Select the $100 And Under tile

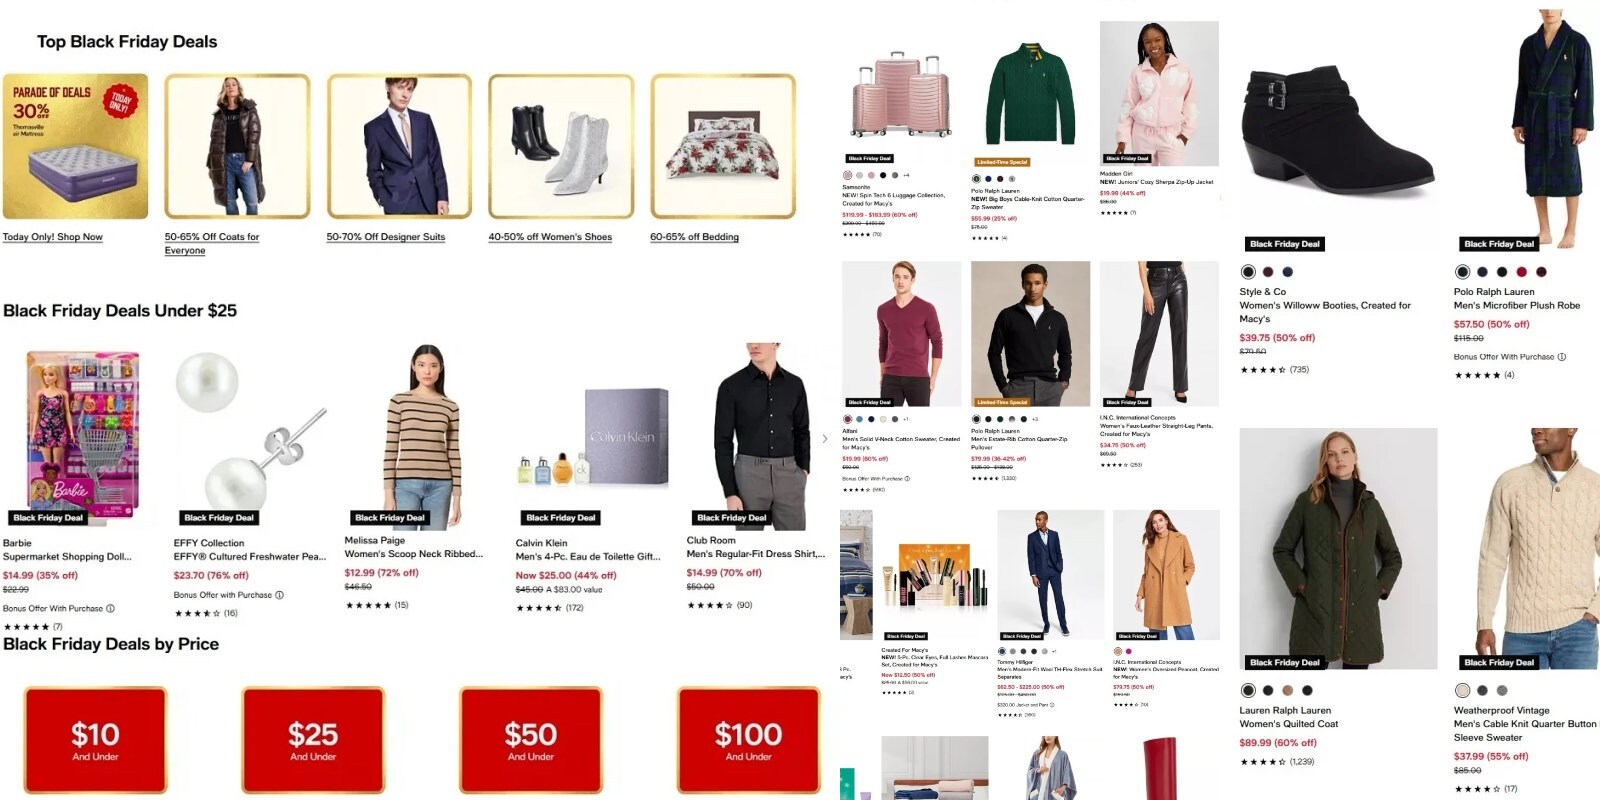748,741
